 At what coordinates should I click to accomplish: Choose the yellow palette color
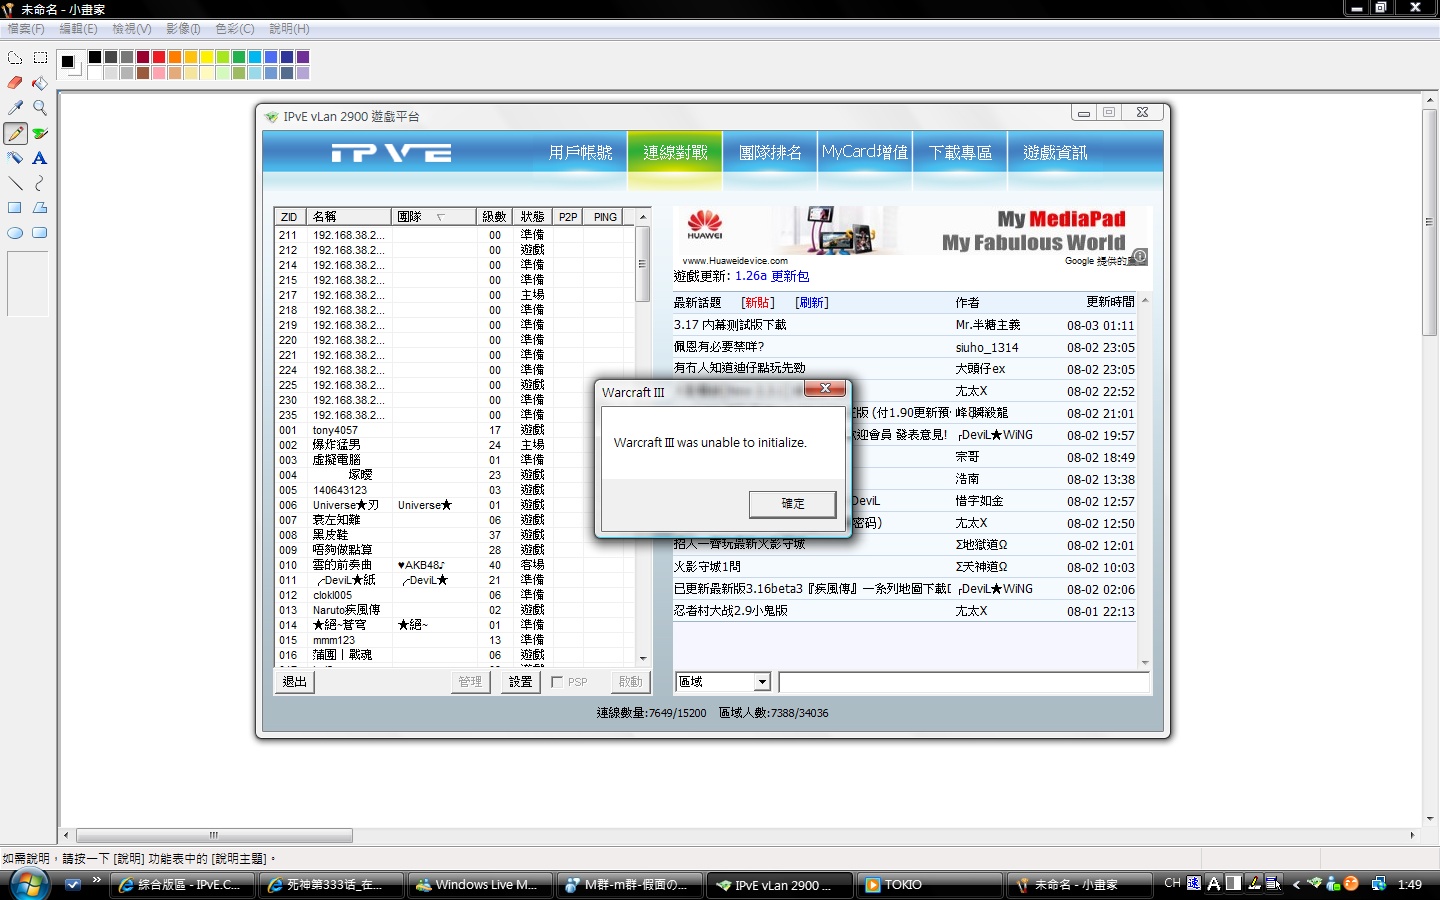pyautogui.click(x=207, y=57)
